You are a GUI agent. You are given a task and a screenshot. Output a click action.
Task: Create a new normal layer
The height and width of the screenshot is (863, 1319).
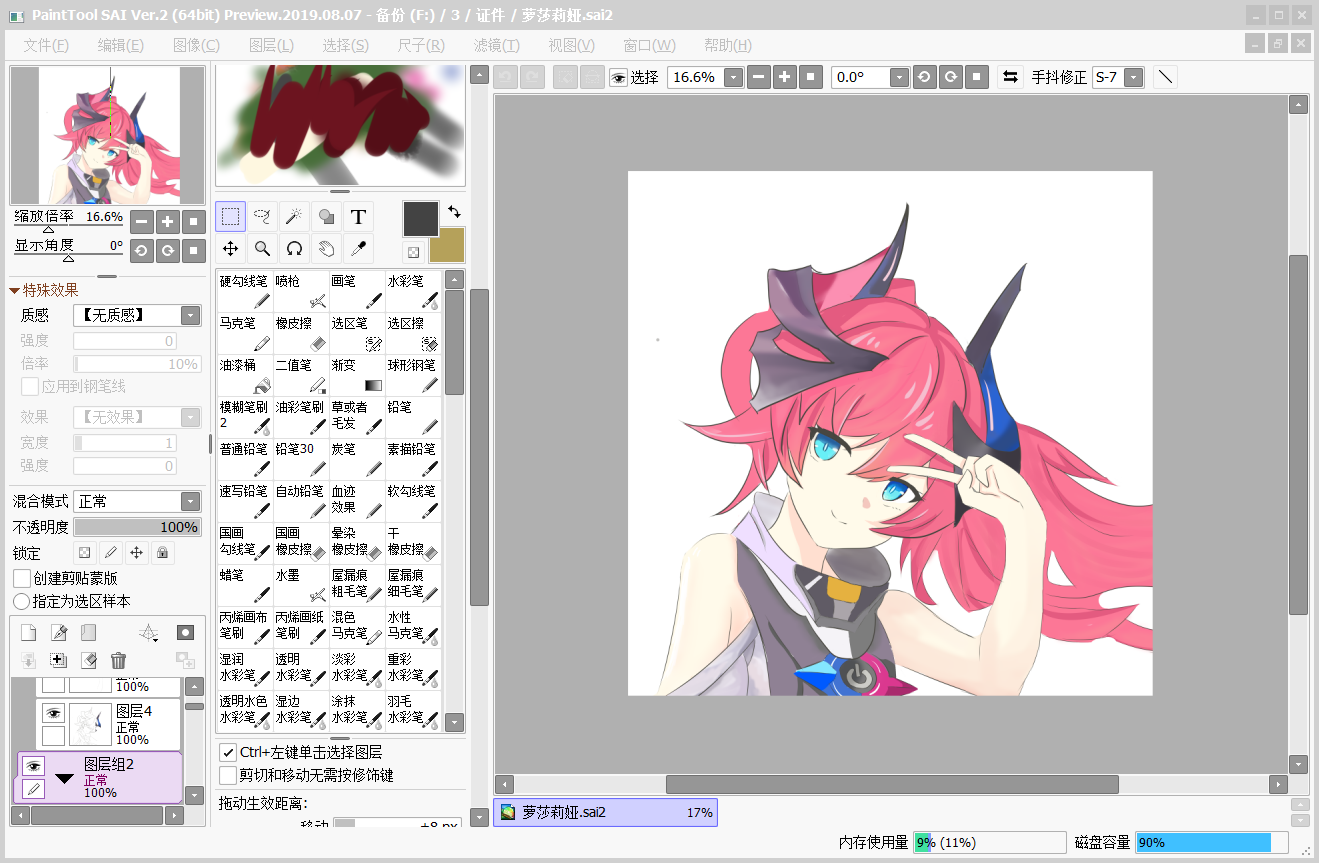(29, 632)
